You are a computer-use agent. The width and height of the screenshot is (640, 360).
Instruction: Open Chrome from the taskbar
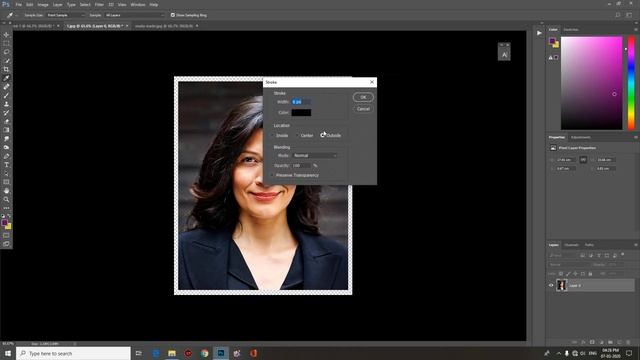(204, 353)
